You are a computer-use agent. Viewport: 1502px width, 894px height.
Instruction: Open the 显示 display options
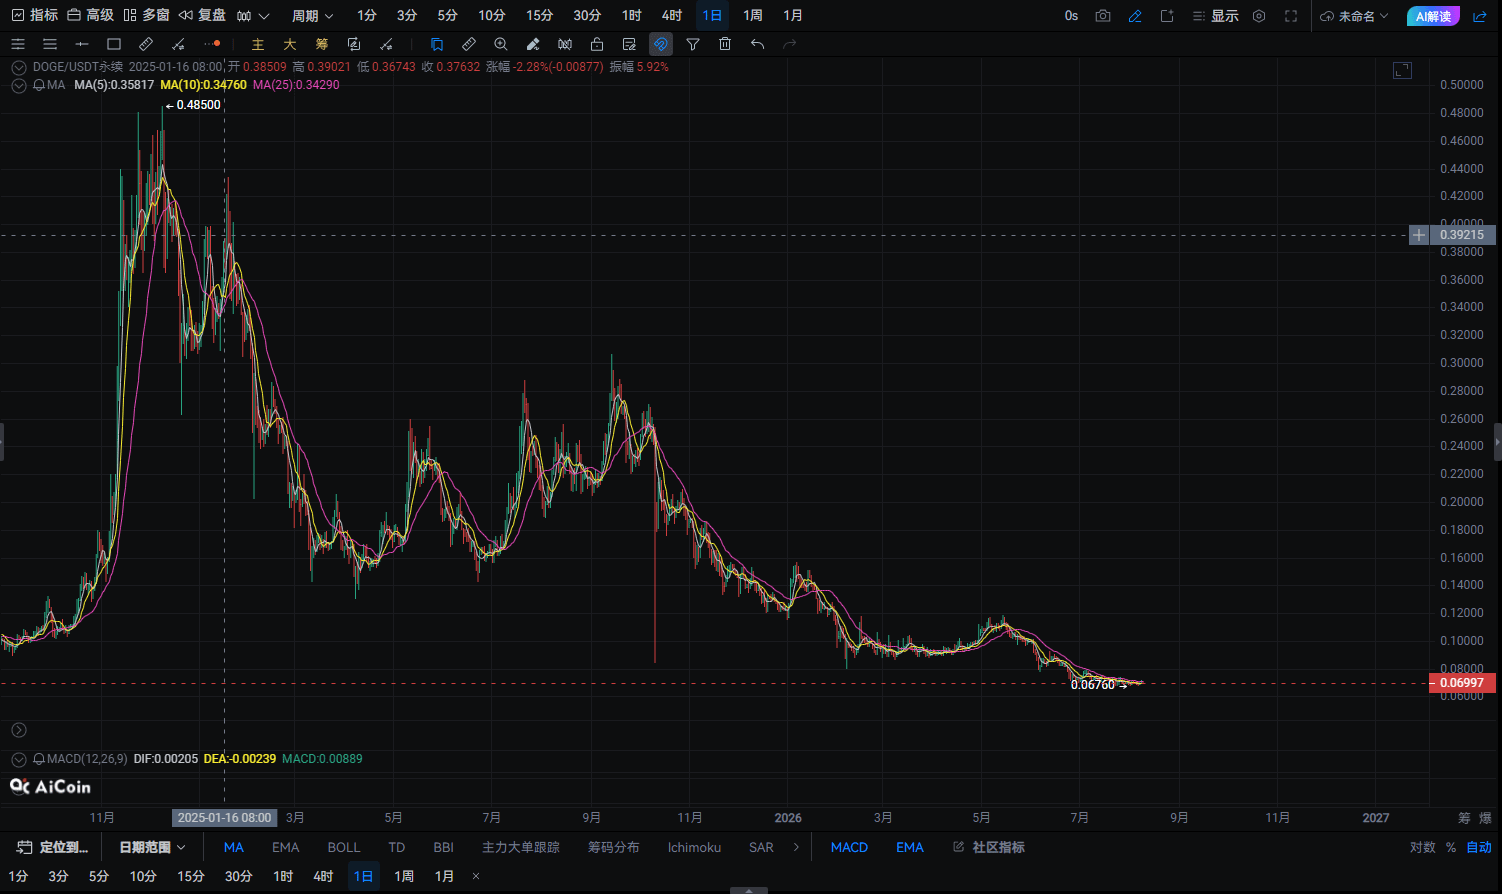(x=1215, y=16)
